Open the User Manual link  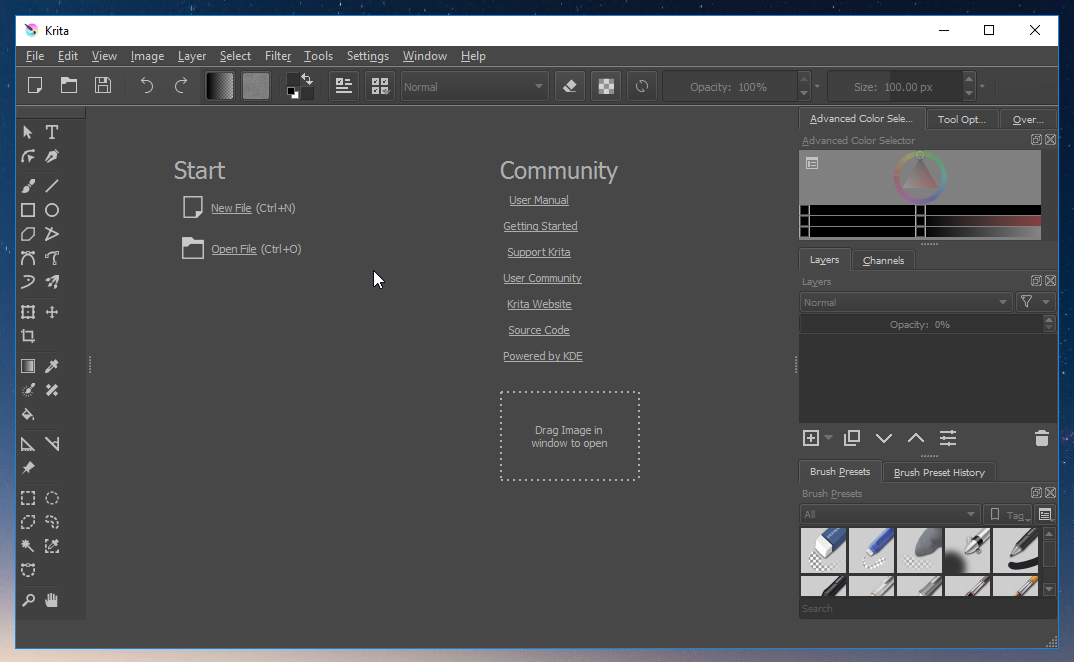538,200
